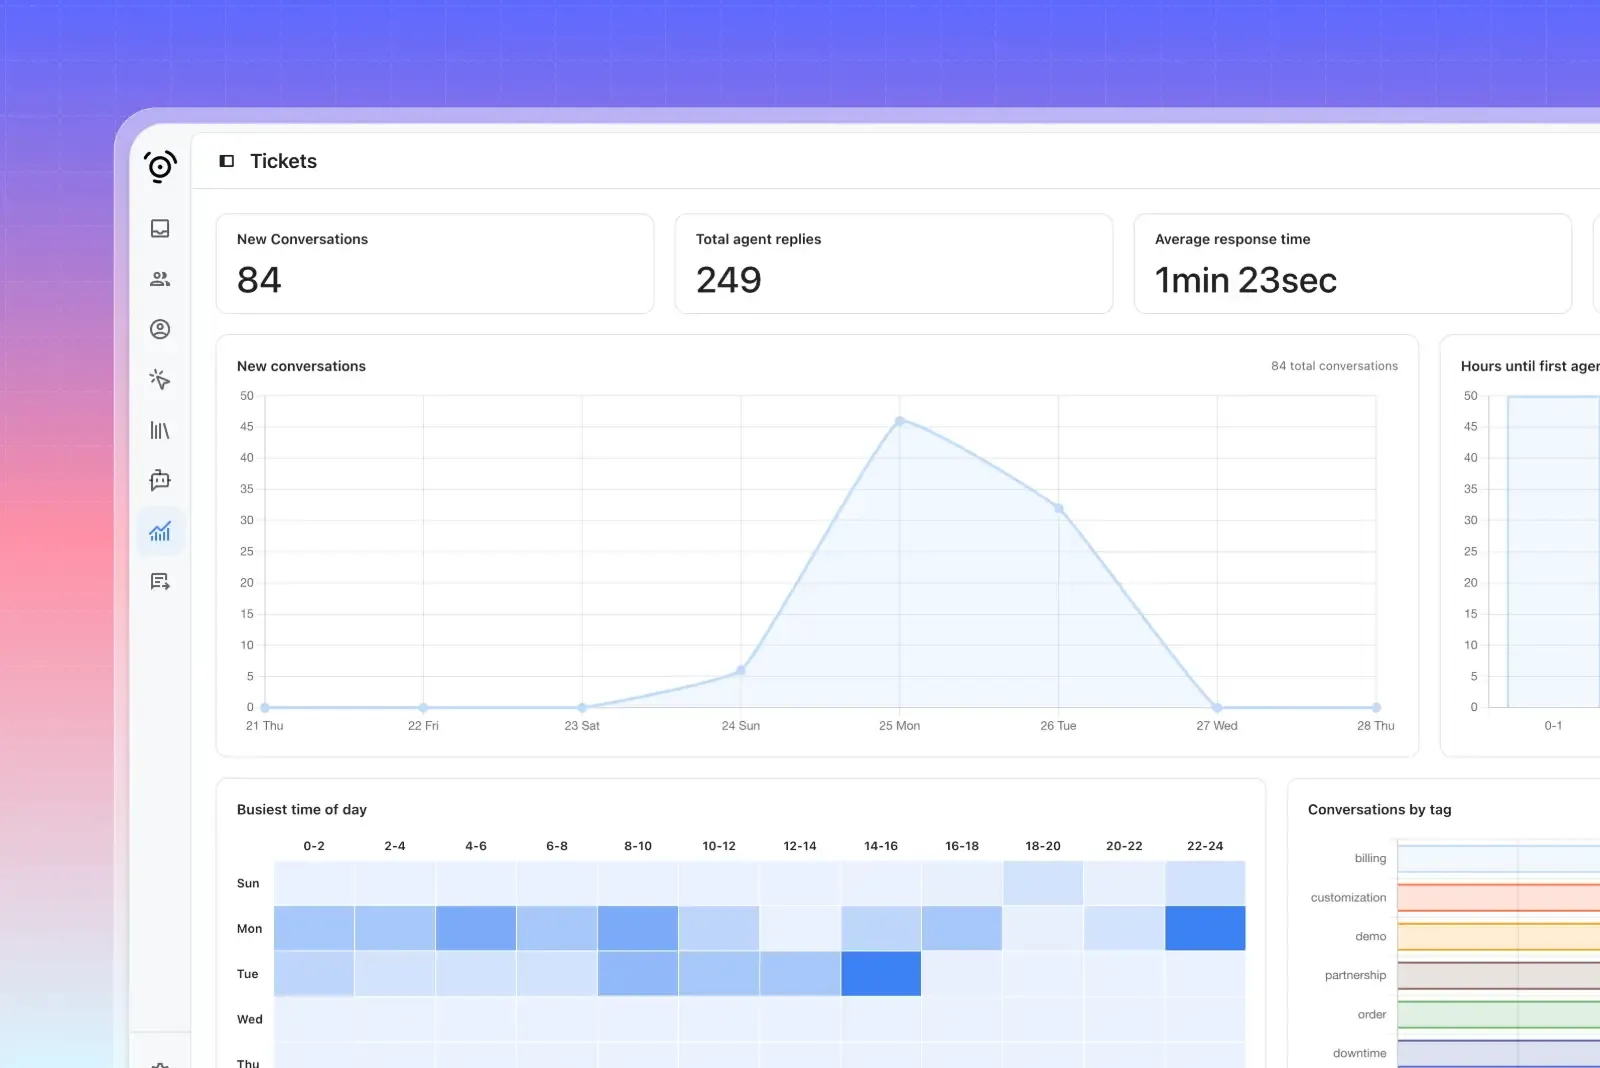Open the account profile circle icon
The image size is (1600, 1068).
point(160,329)
